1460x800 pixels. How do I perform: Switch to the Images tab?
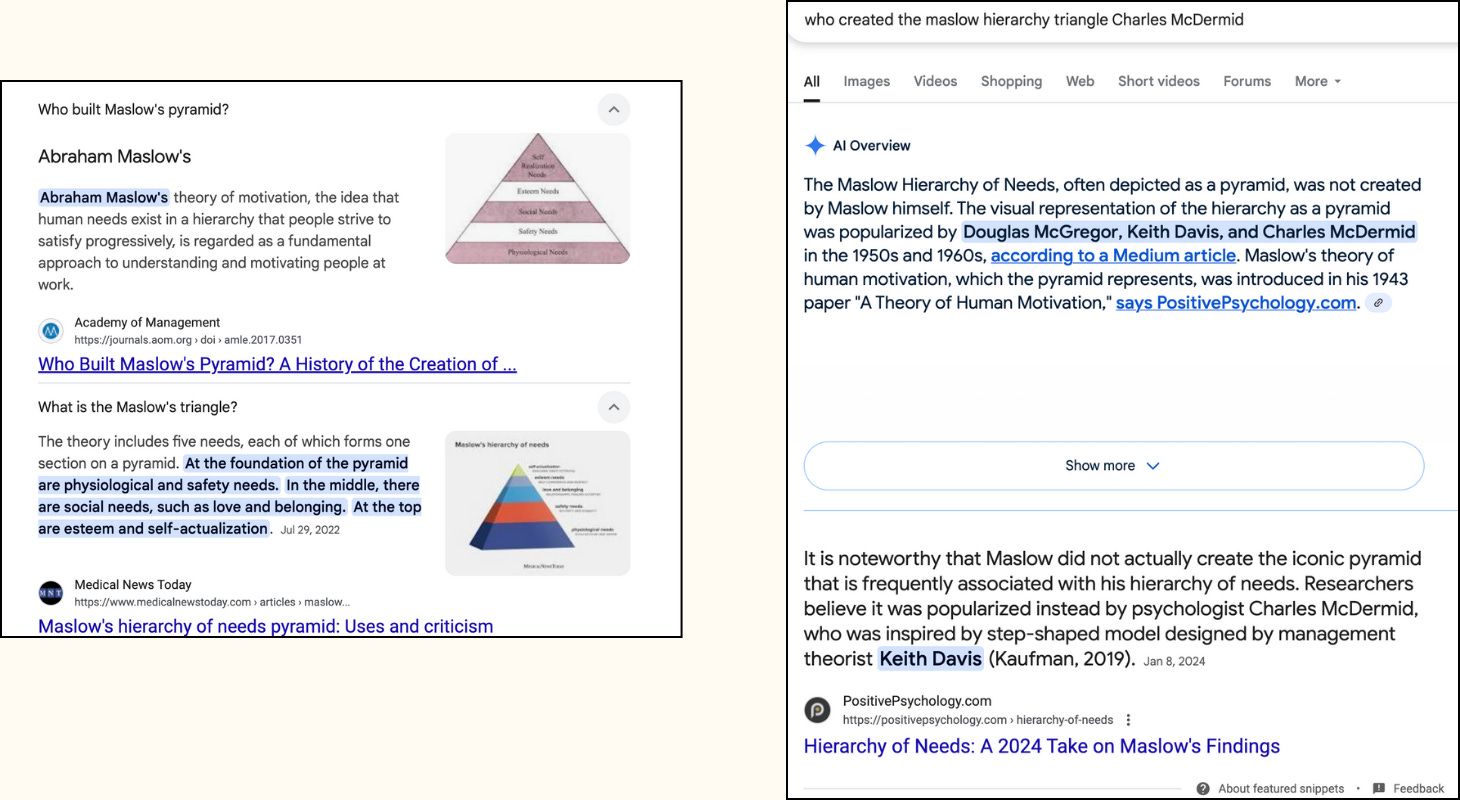(x=866, y=81)
